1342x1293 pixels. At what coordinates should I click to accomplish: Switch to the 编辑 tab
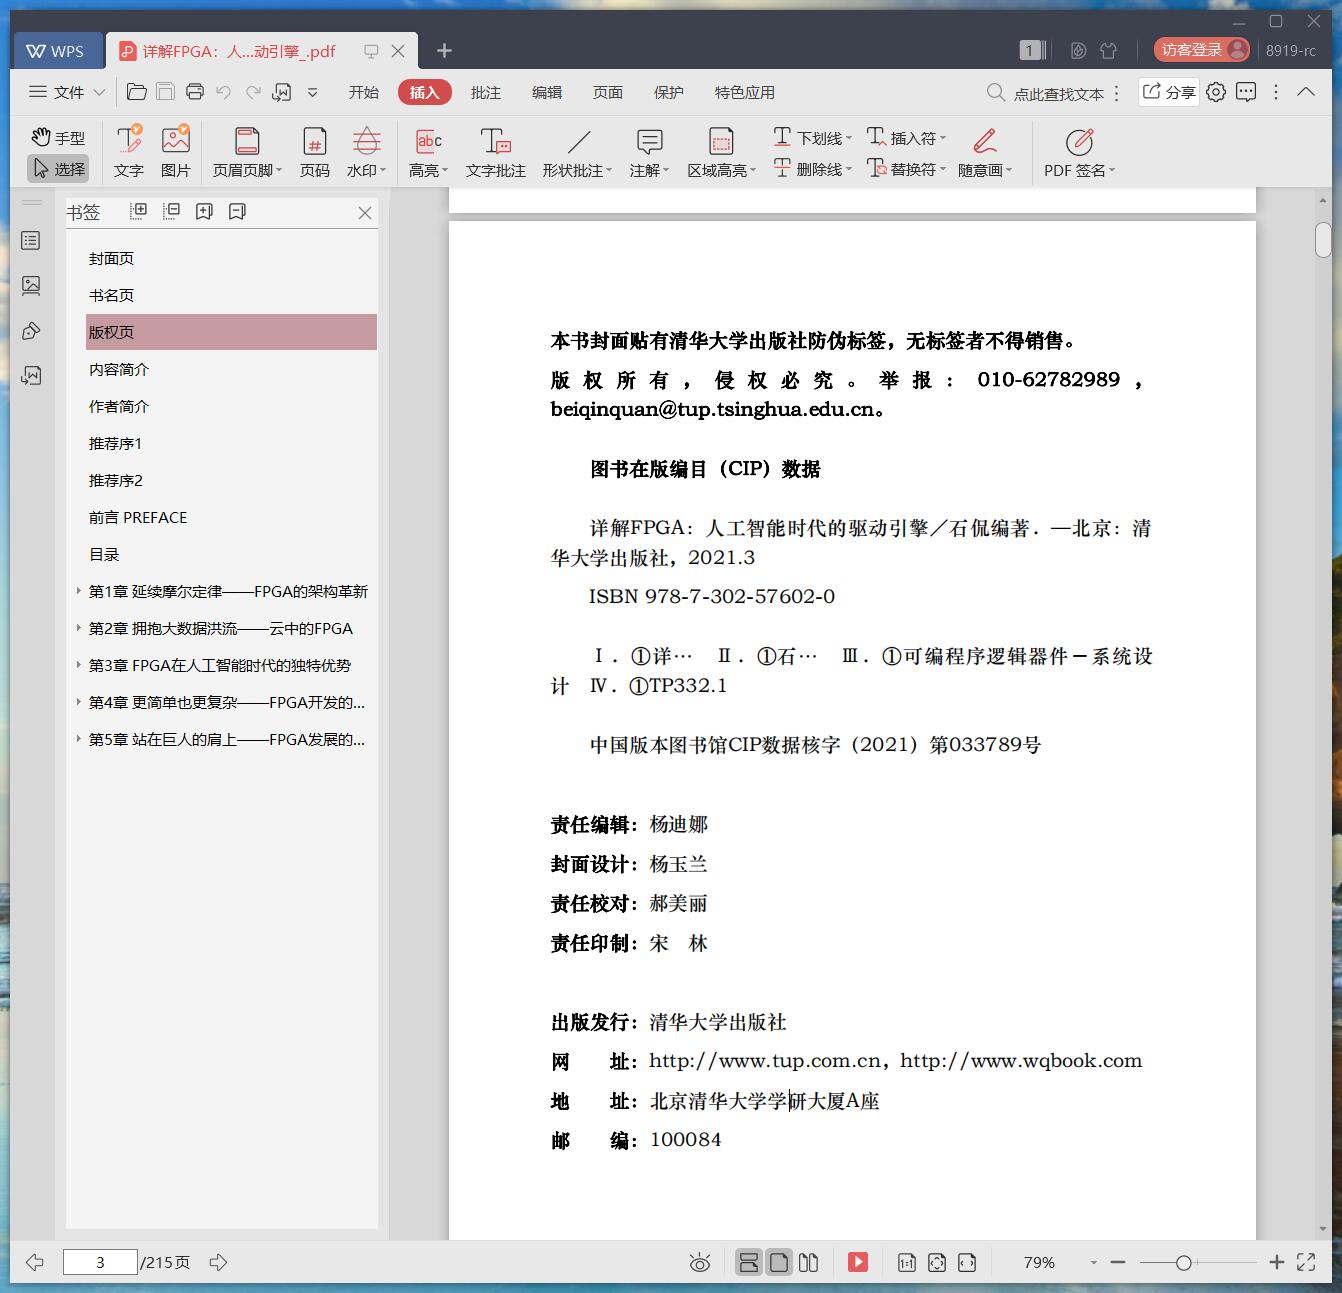(547, 92)
